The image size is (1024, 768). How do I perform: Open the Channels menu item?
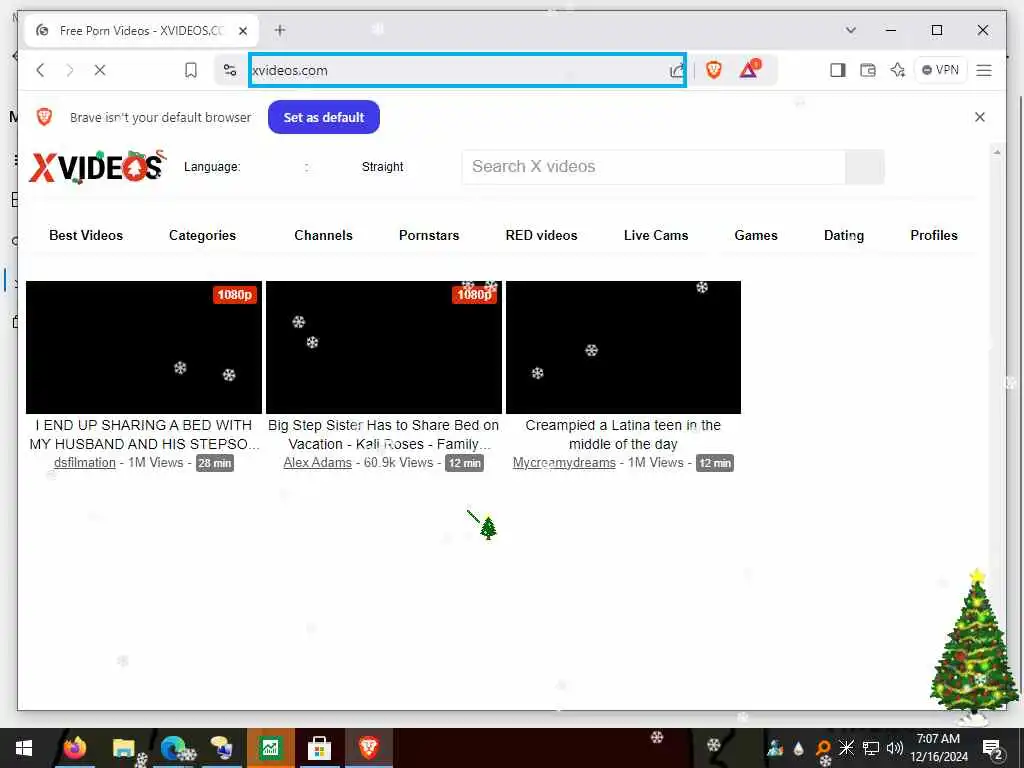coord(323,235)
